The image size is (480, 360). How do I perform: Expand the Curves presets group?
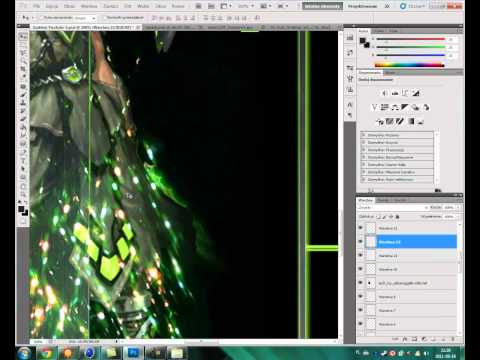[364, 142]
